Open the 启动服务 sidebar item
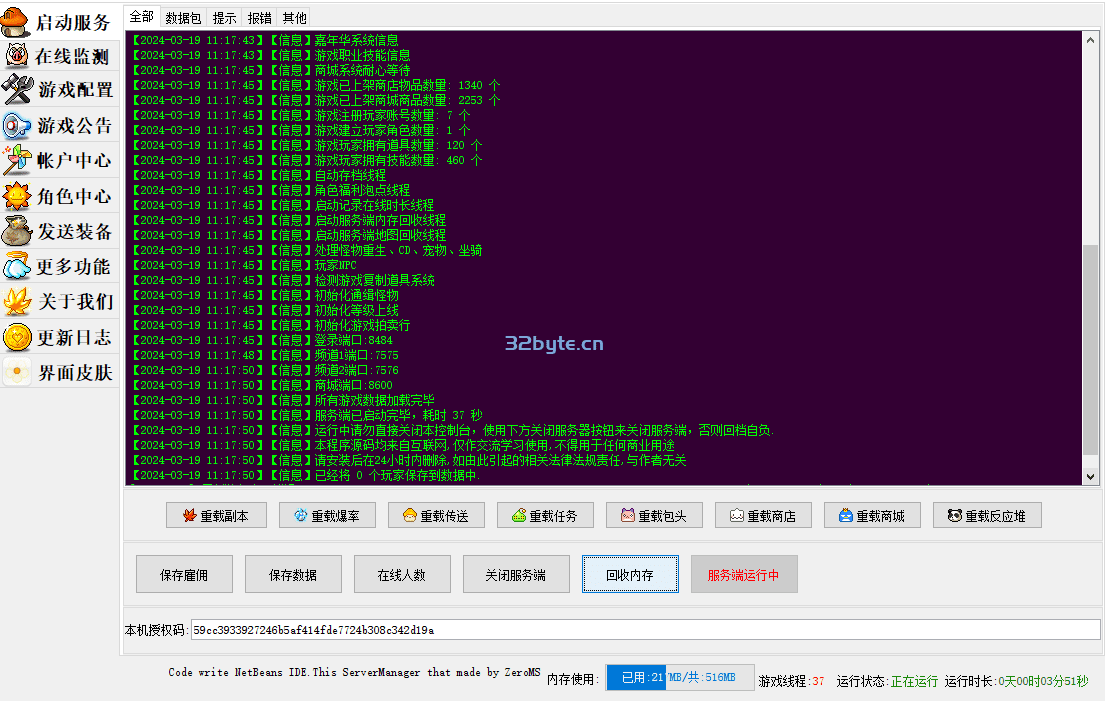The height and width of the screenshot is (701, 1105). tap(60, 22)
